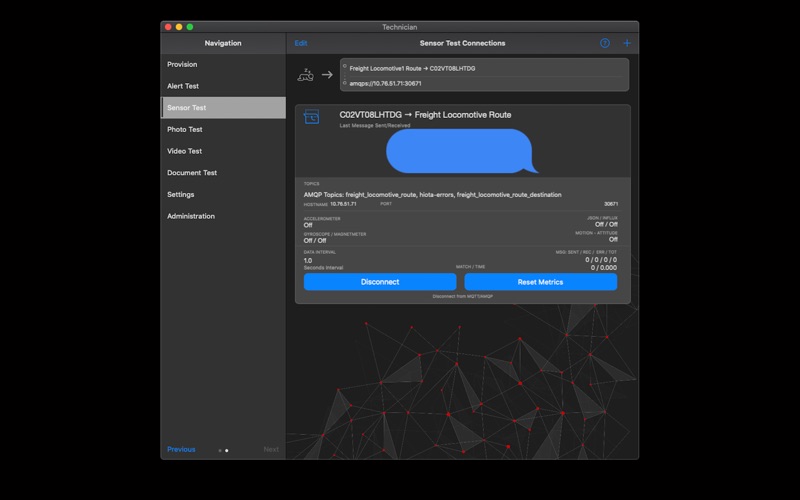Open Administration in the navigation
Viewport: 800px width, 500px height.
tap(223, 216)
